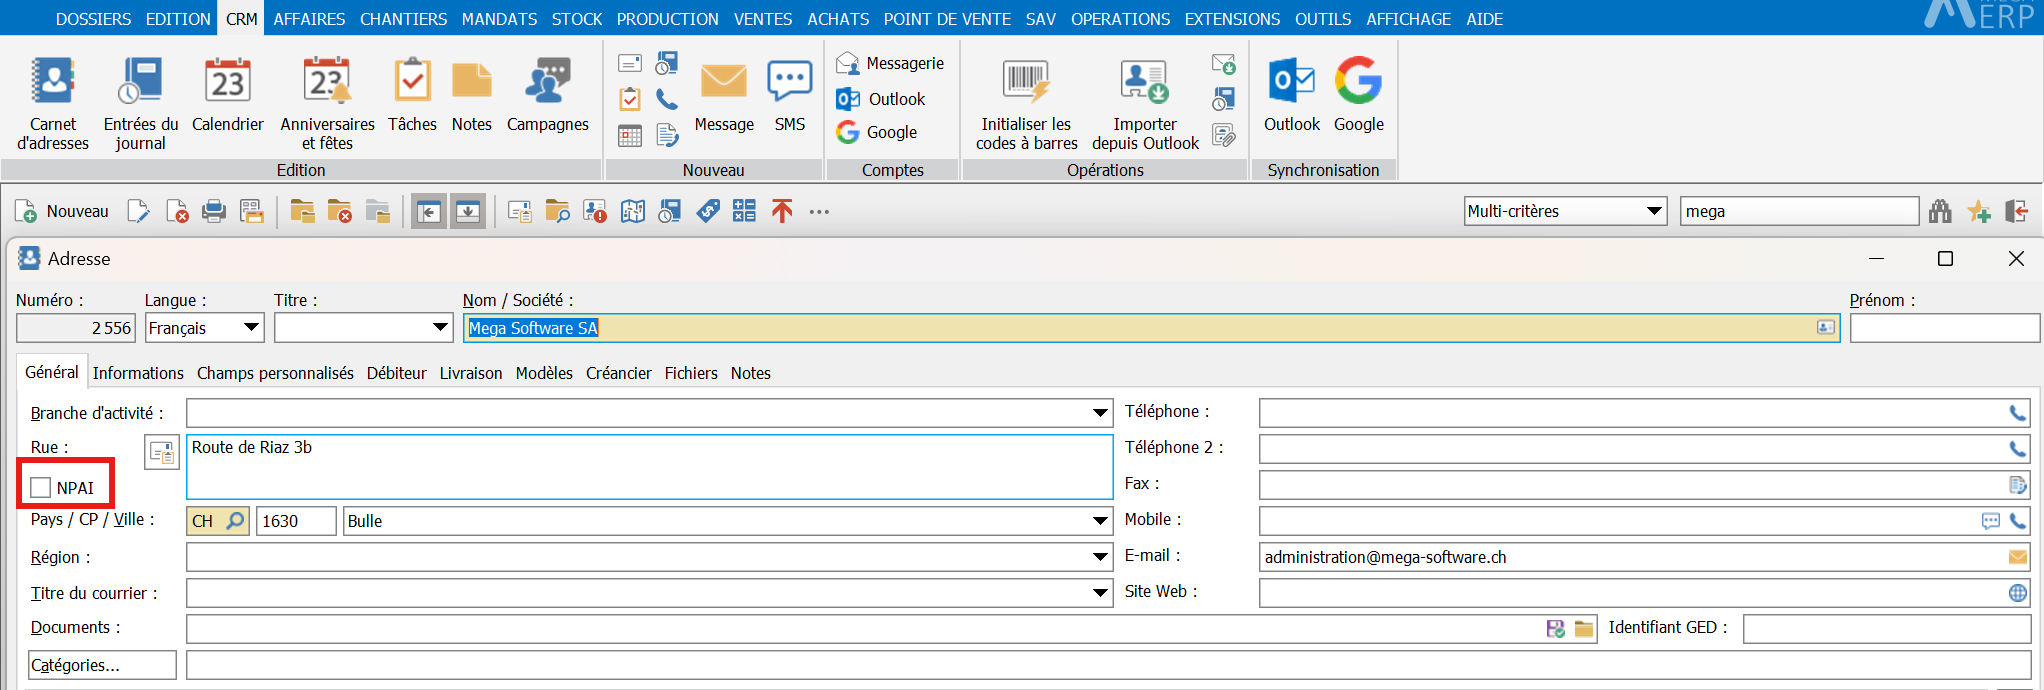Screen dimensions: 2044x690
Task: Open the Messagerie account
Action: (890, 63)
